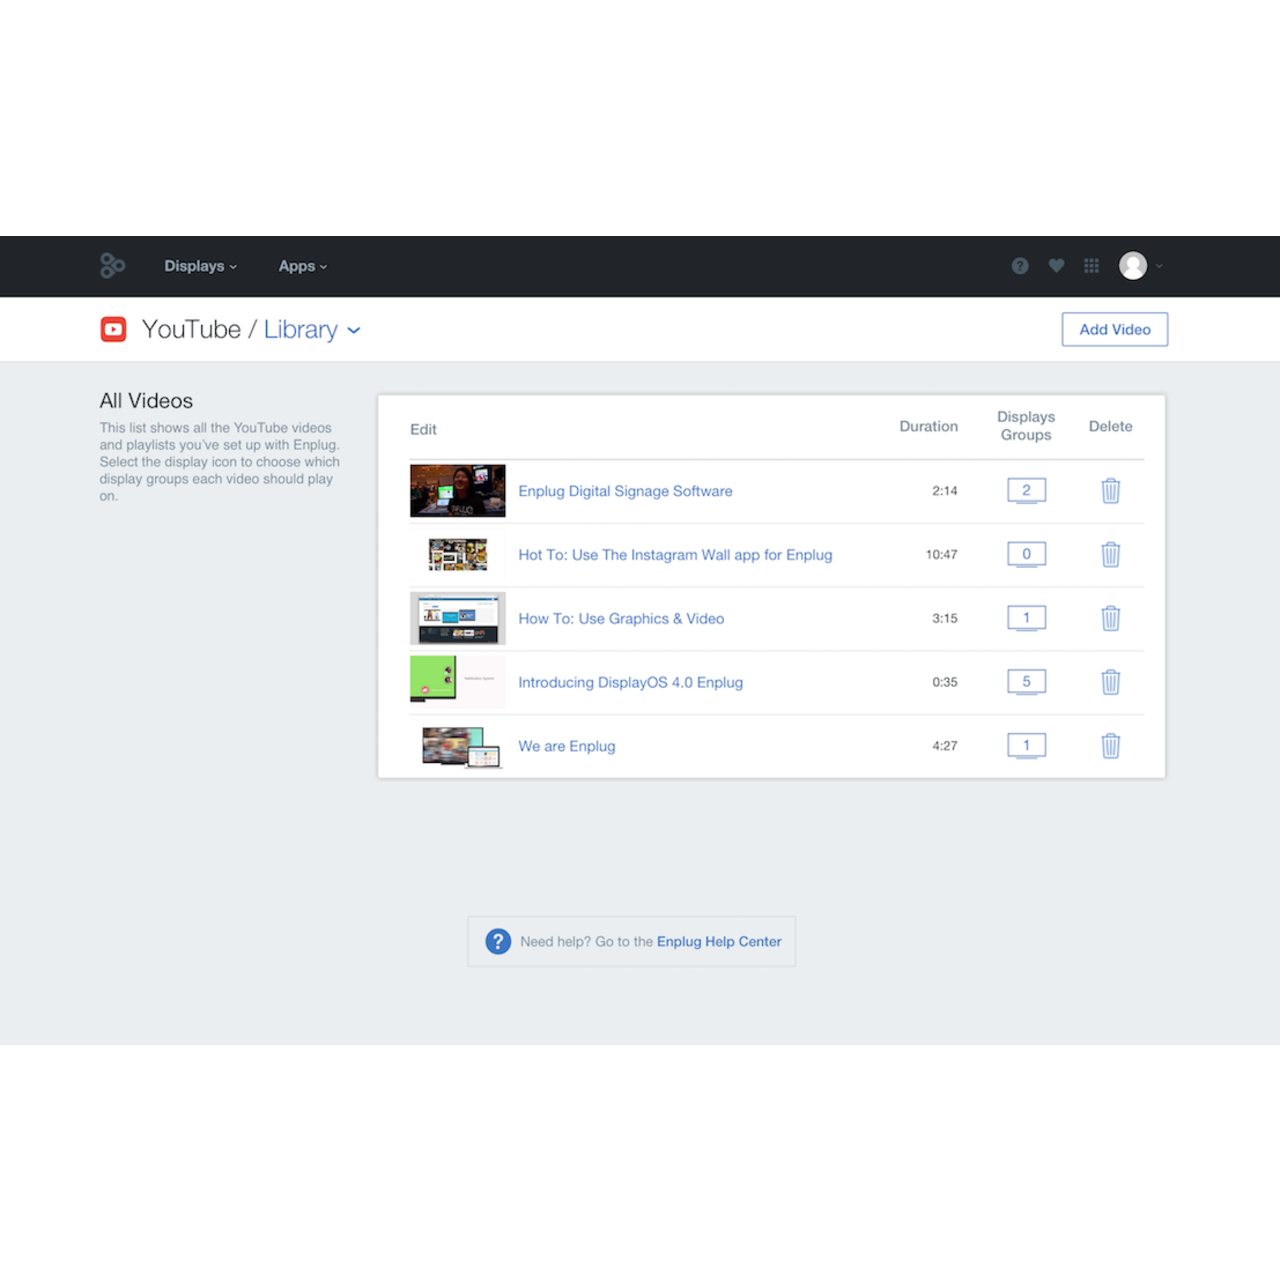
Task: Click the Enplug logo in the navigation bar
Action: [112, 265]
